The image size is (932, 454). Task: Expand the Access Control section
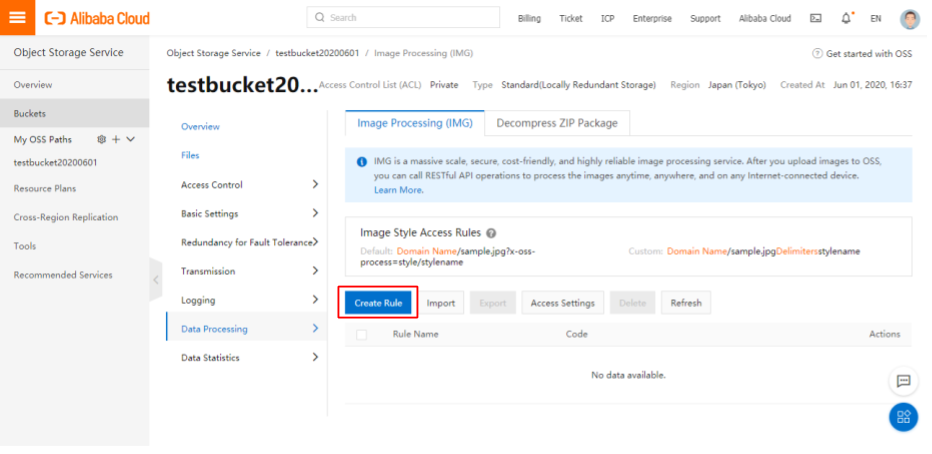[250, 185]
